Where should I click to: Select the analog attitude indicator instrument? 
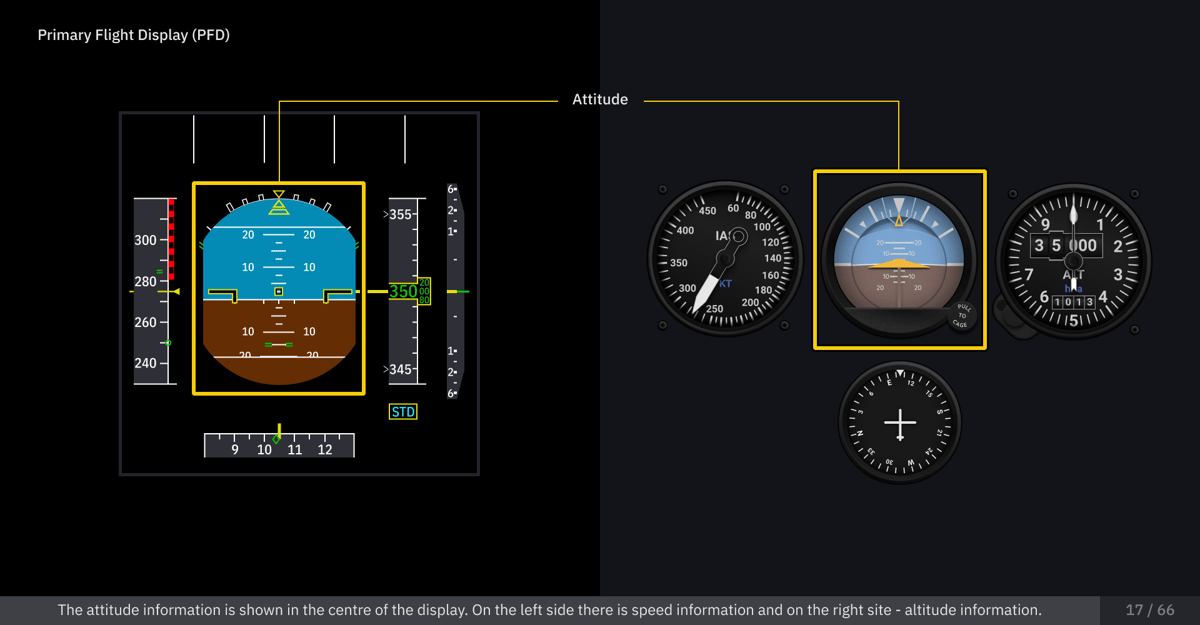(899, 259)
